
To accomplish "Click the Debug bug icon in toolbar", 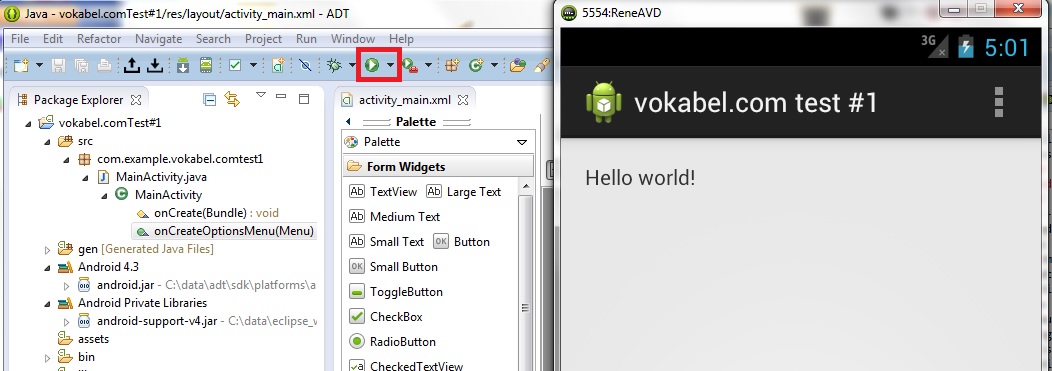I will (x=333, y=65).
